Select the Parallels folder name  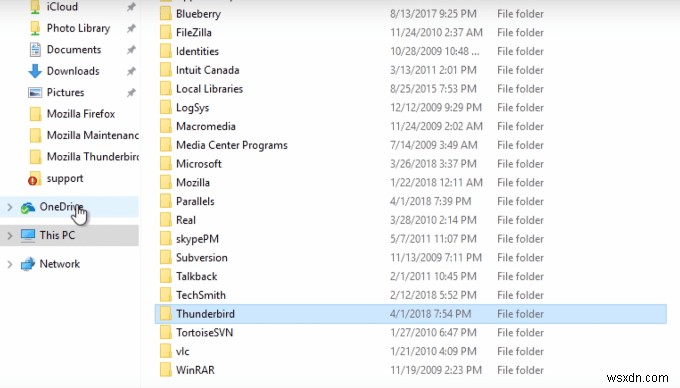tap(195, 202)
